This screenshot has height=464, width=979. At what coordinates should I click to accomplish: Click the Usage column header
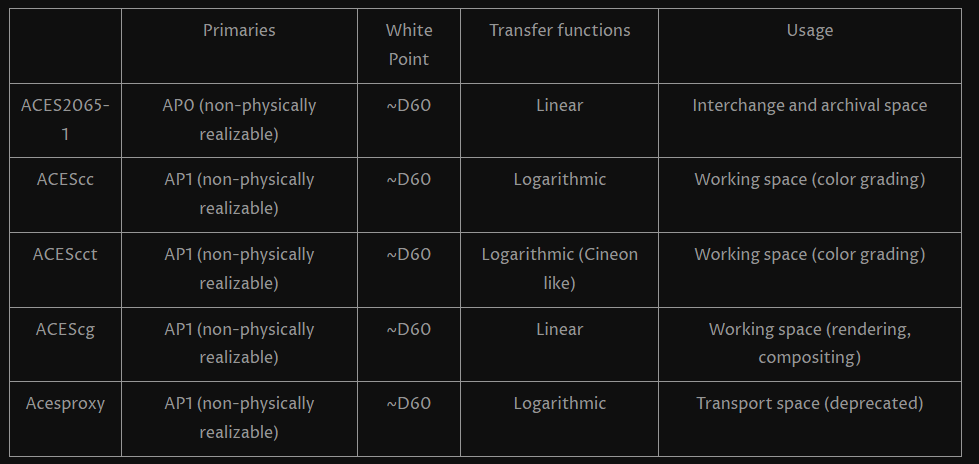point(809,30)
